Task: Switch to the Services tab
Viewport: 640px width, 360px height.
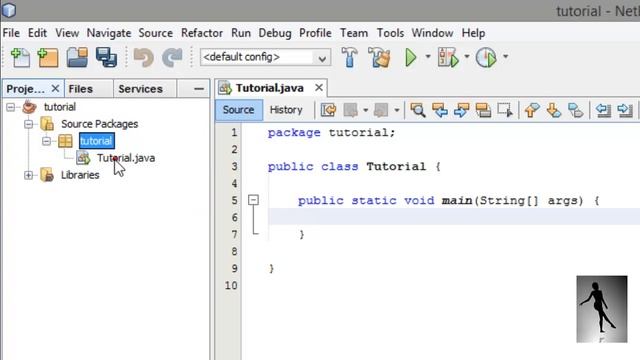Action: coord(144,89)
